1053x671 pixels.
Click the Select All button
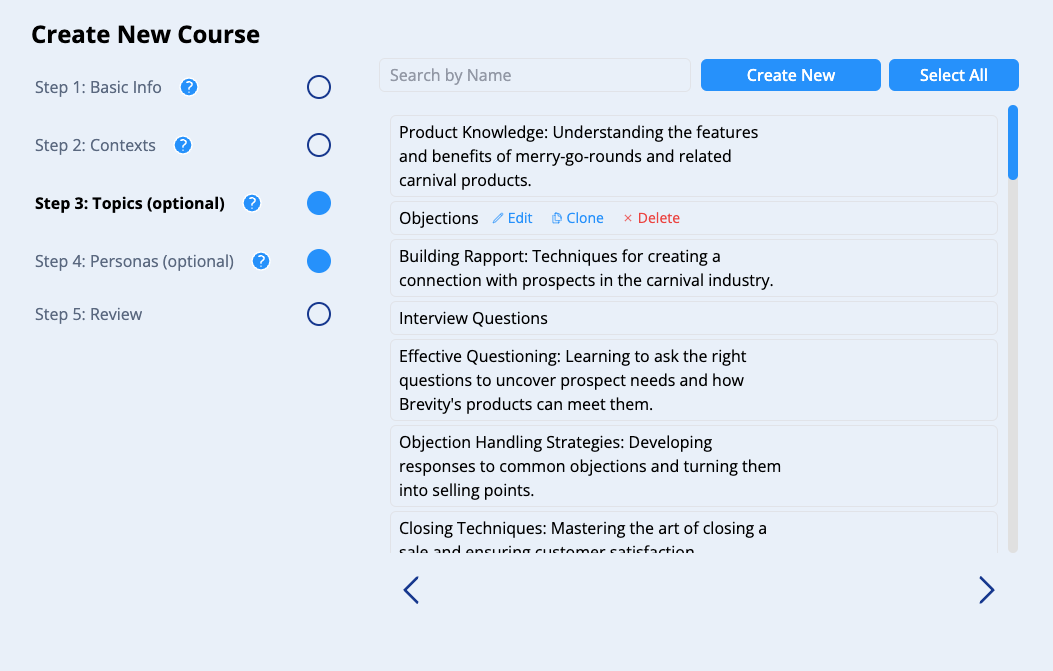point(953,75)
